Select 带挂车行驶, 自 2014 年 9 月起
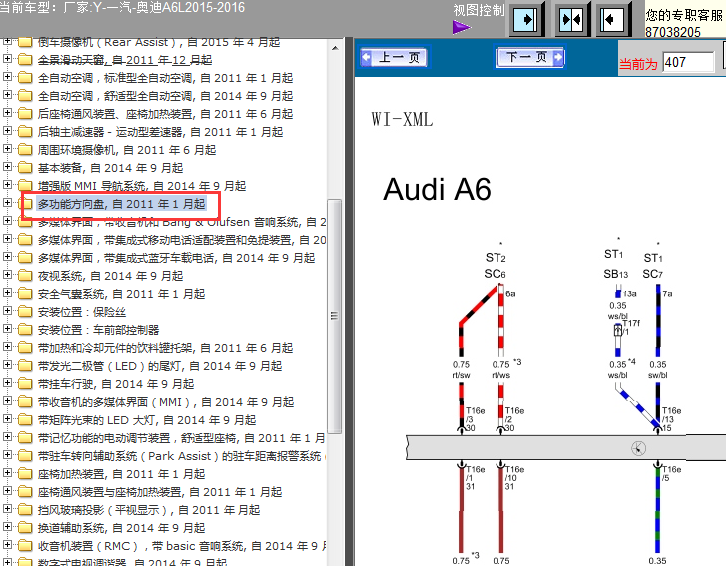This screenshot has width=726, height=566. (116, 384)
